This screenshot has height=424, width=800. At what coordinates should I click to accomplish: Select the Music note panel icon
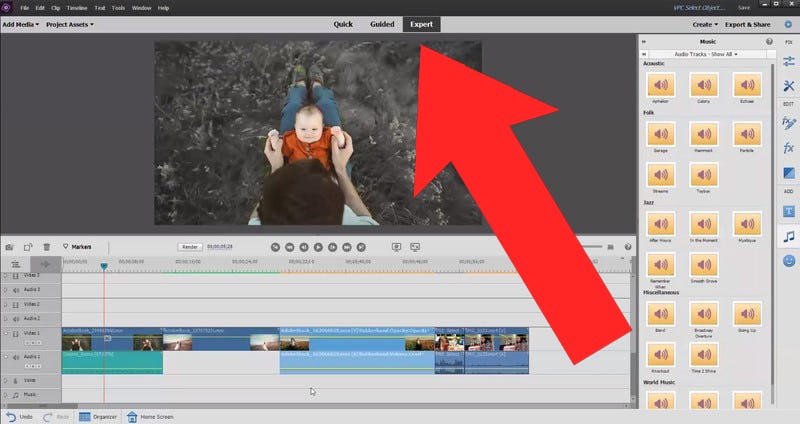pos(788,237)
